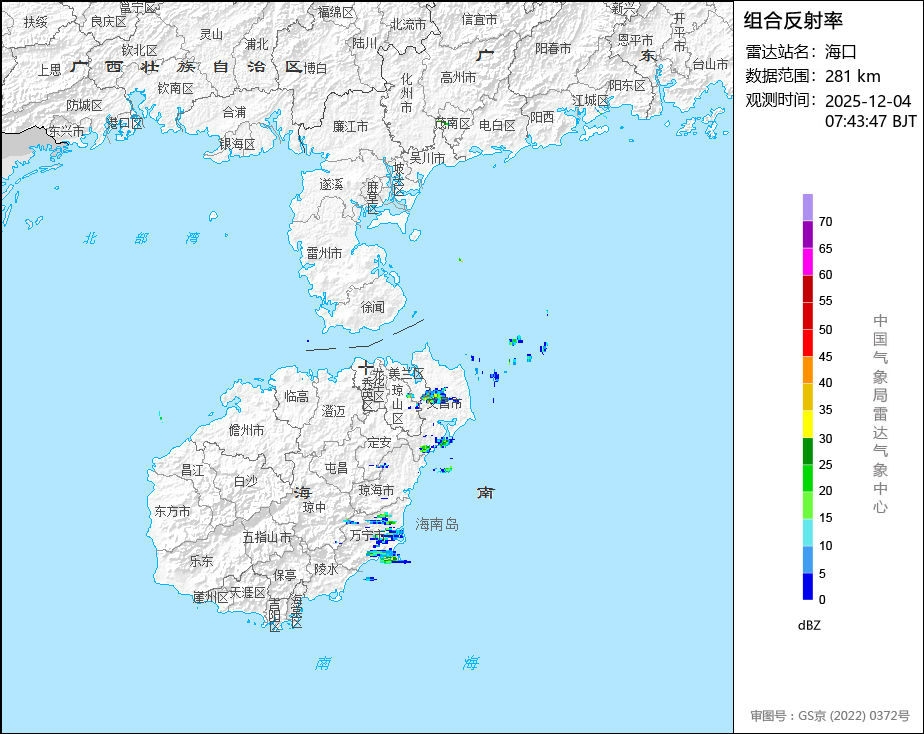924x734 pixels.
Task: Click the 阳西 map label
Action: (542, 117)
